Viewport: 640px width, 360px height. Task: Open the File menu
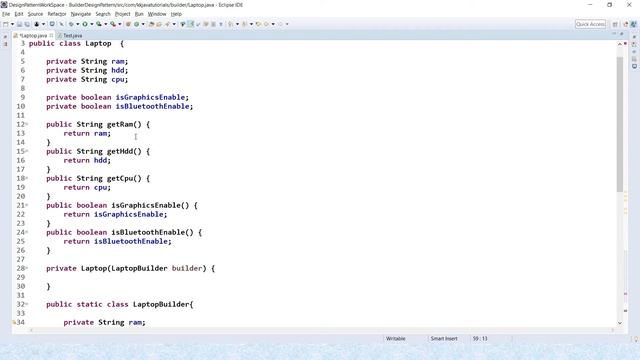point(6,14)
